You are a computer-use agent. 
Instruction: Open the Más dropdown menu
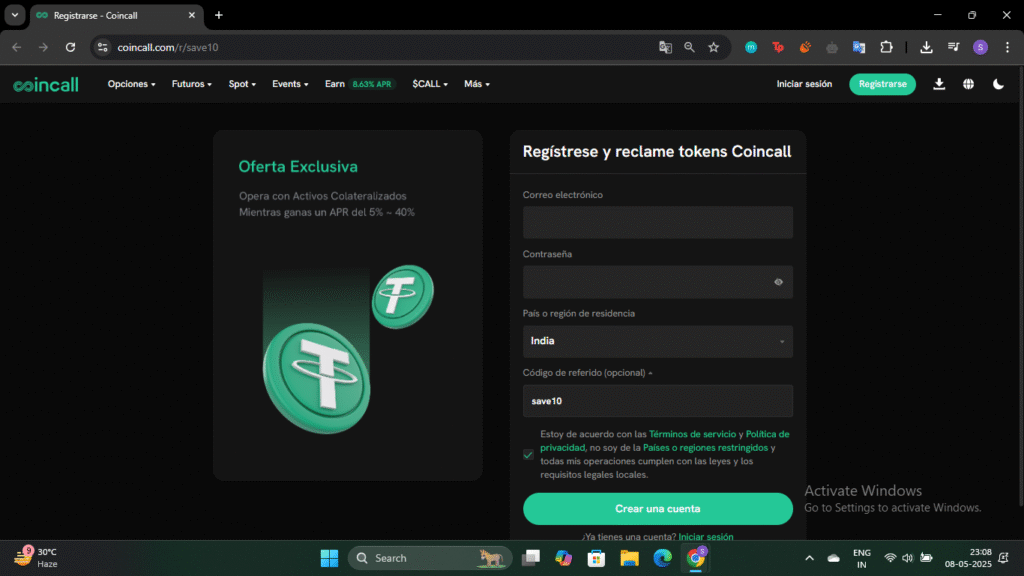(x=477, y=84)
